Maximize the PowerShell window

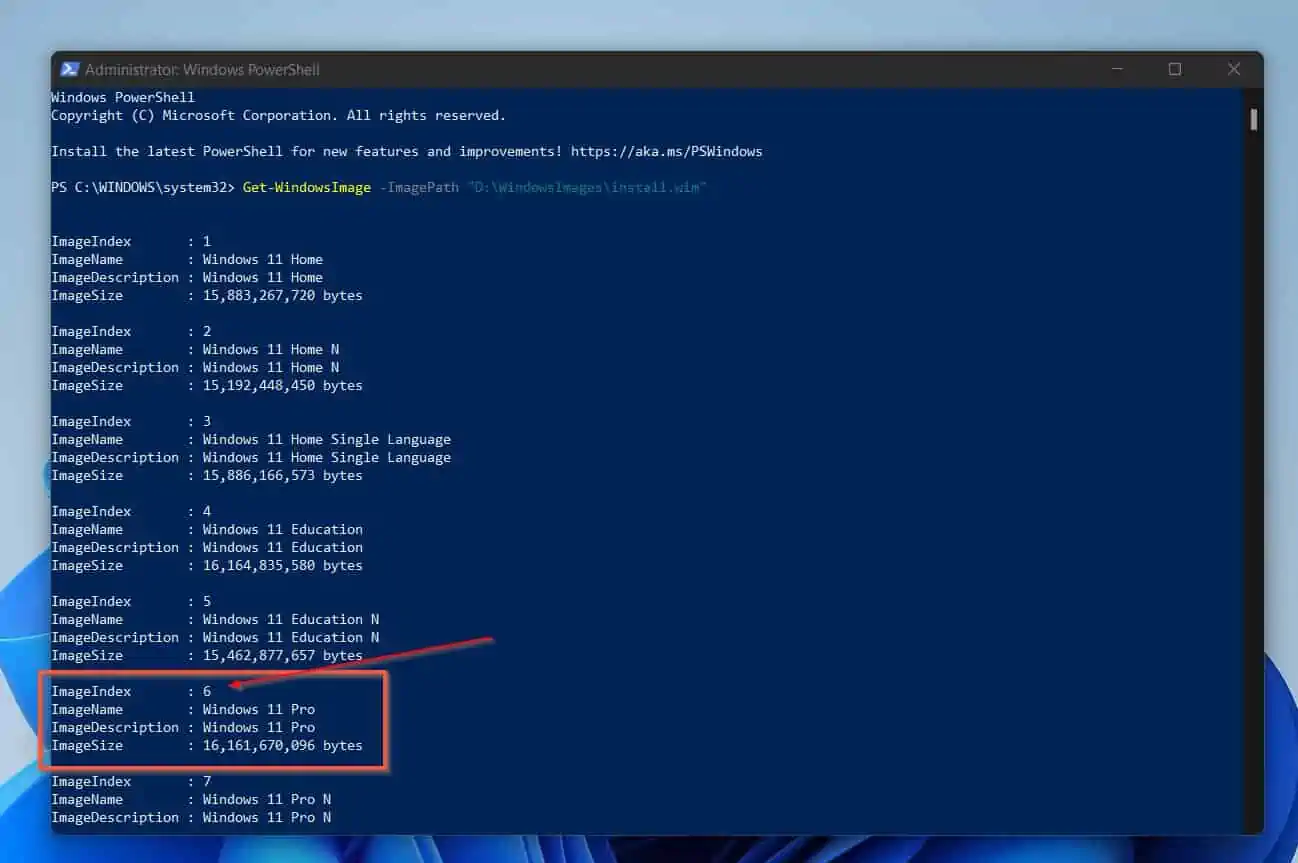(x=1175, y=69)
